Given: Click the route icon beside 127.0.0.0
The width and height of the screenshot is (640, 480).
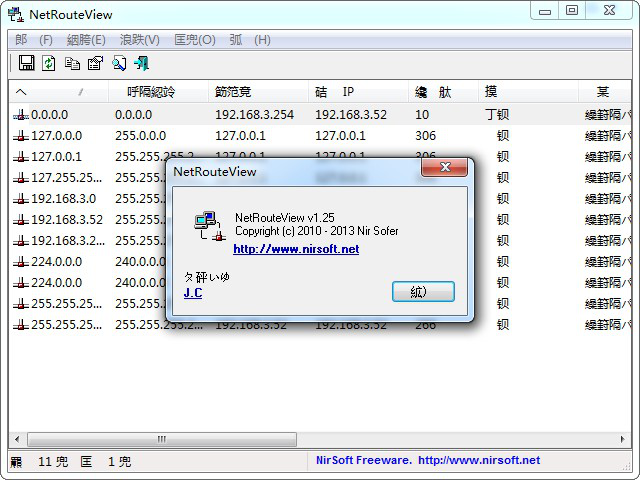Looking at the screenshot, I should click(x=21, y=136).
